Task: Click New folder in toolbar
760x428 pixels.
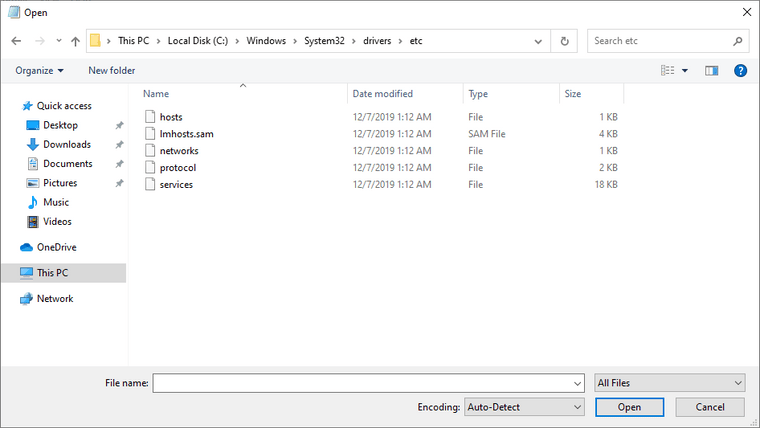Action: (111, 71)
